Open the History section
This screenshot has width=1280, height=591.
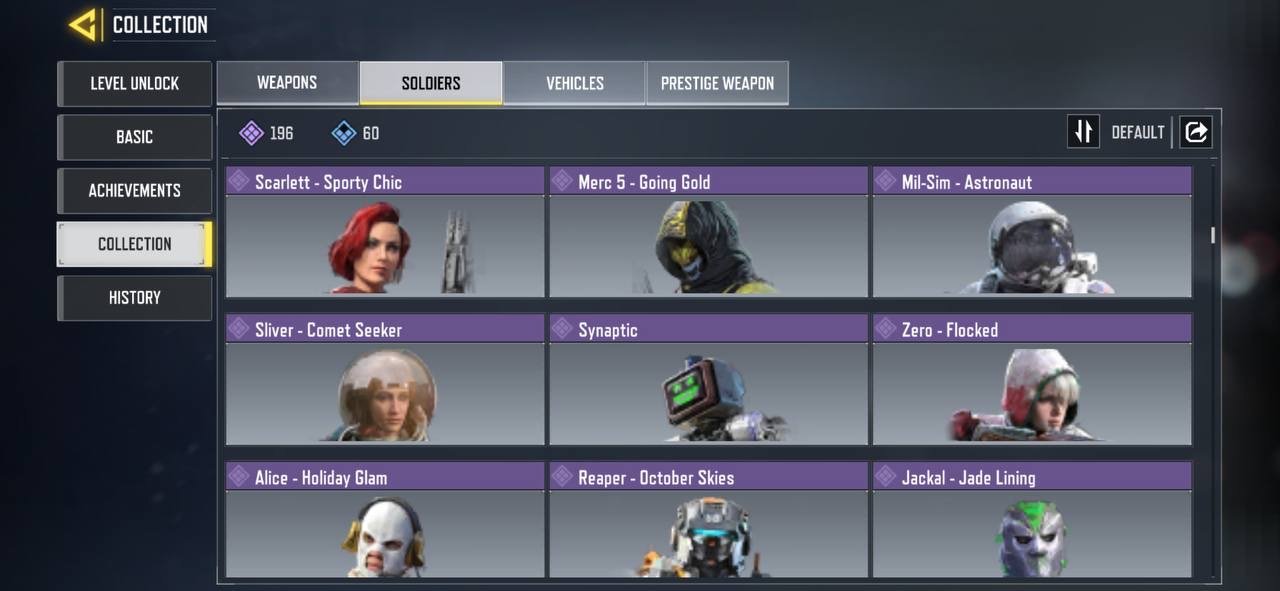coord(134,298)
